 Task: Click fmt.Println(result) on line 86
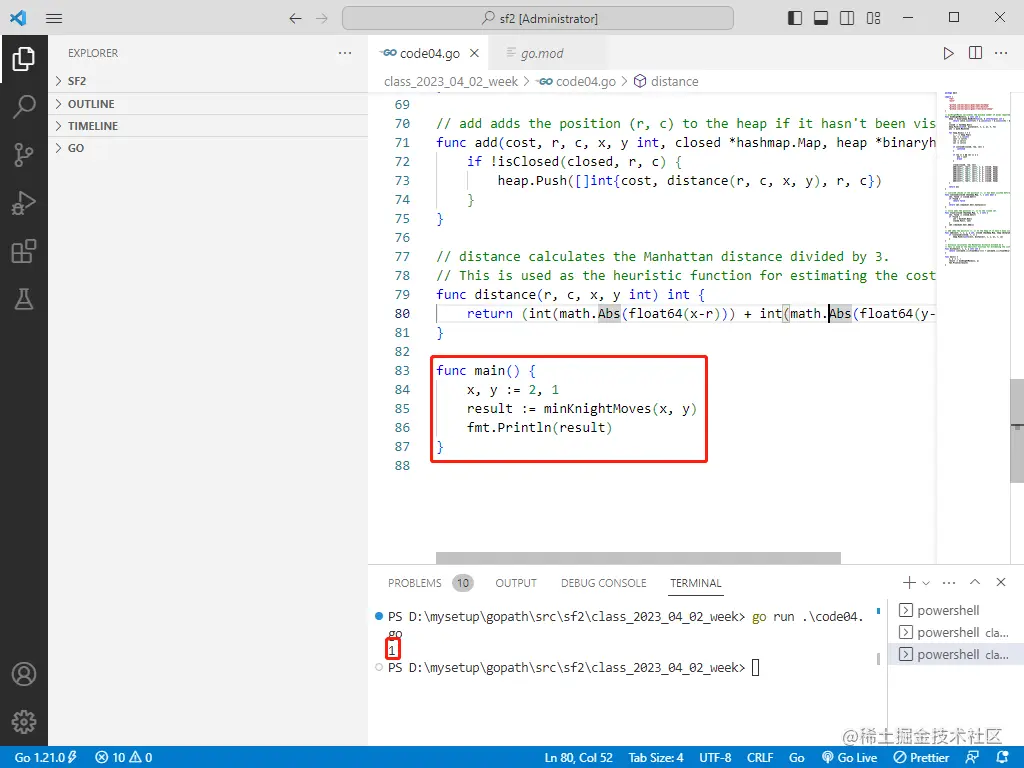click(539, 428)
